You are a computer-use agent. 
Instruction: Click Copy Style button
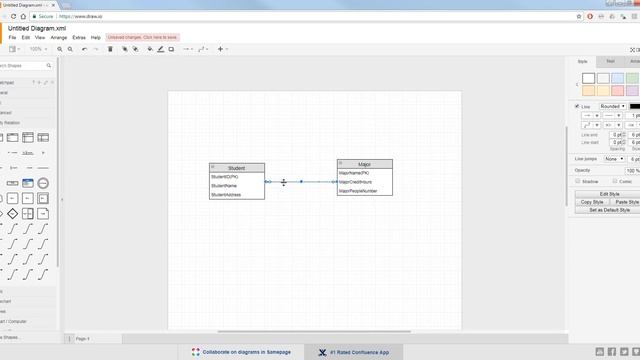click(x=592, y=202)
